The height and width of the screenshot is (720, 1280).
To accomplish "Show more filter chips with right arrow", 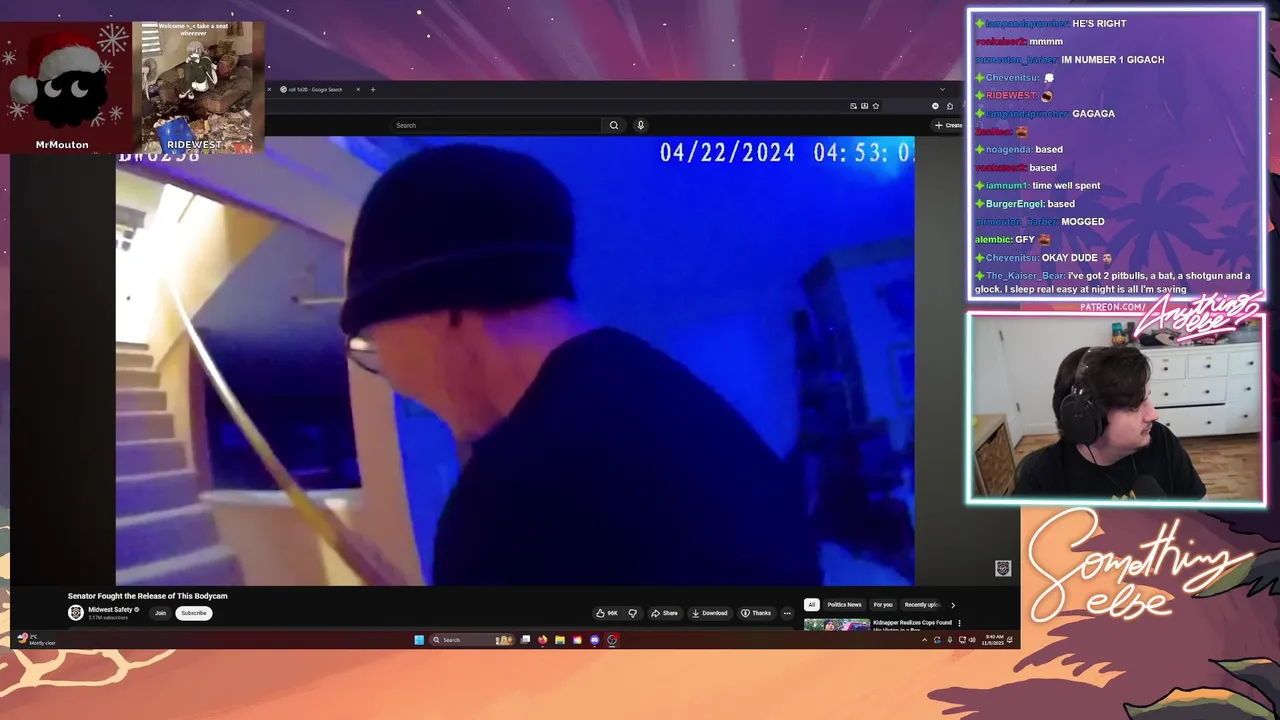I will coord(952,605).
